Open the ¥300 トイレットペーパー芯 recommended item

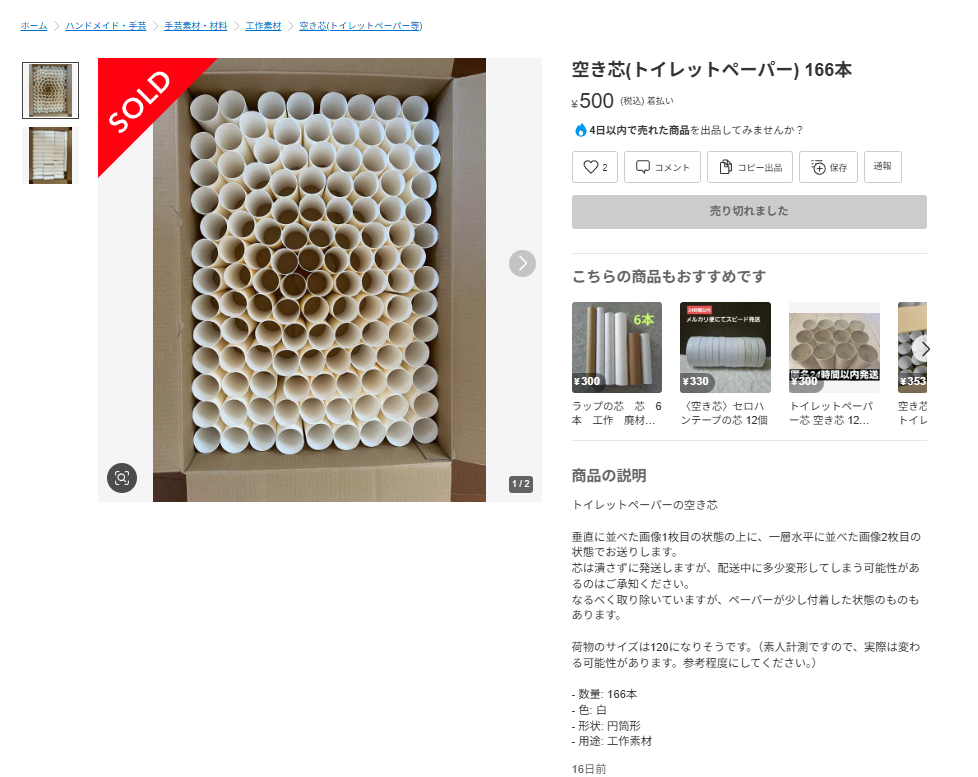pyautogui.click(x=835, y=365)
